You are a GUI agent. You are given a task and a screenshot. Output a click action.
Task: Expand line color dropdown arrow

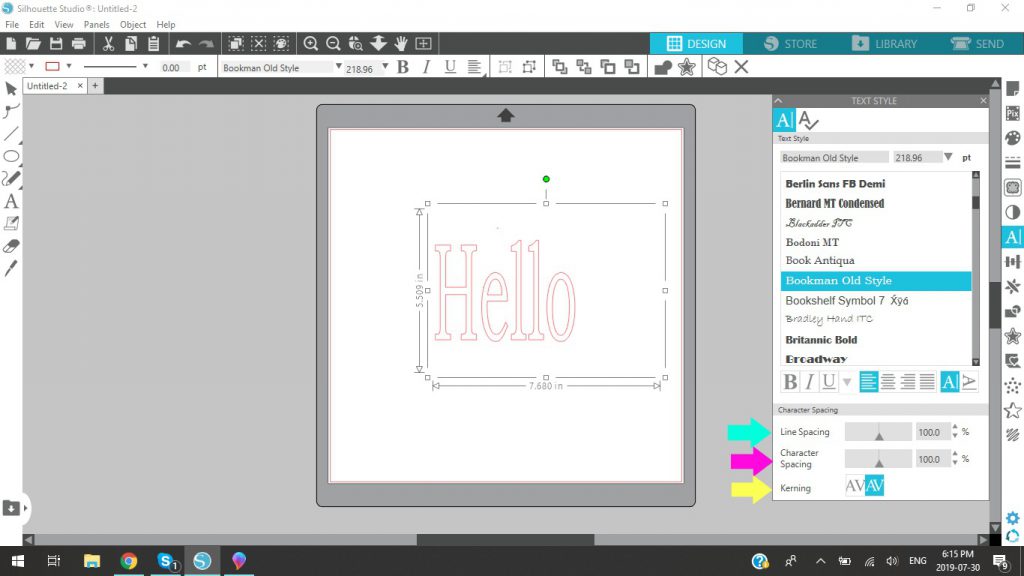(69, 66)
